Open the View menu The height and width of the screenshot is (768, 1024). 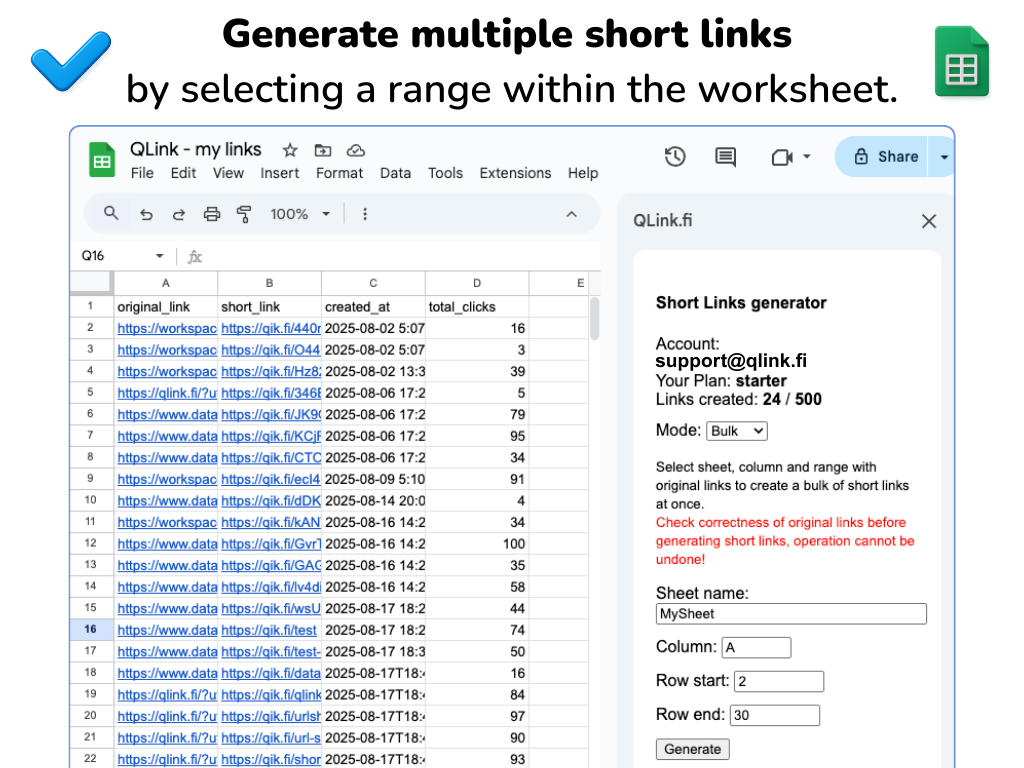pyautogui.click(x=228, y=173)
